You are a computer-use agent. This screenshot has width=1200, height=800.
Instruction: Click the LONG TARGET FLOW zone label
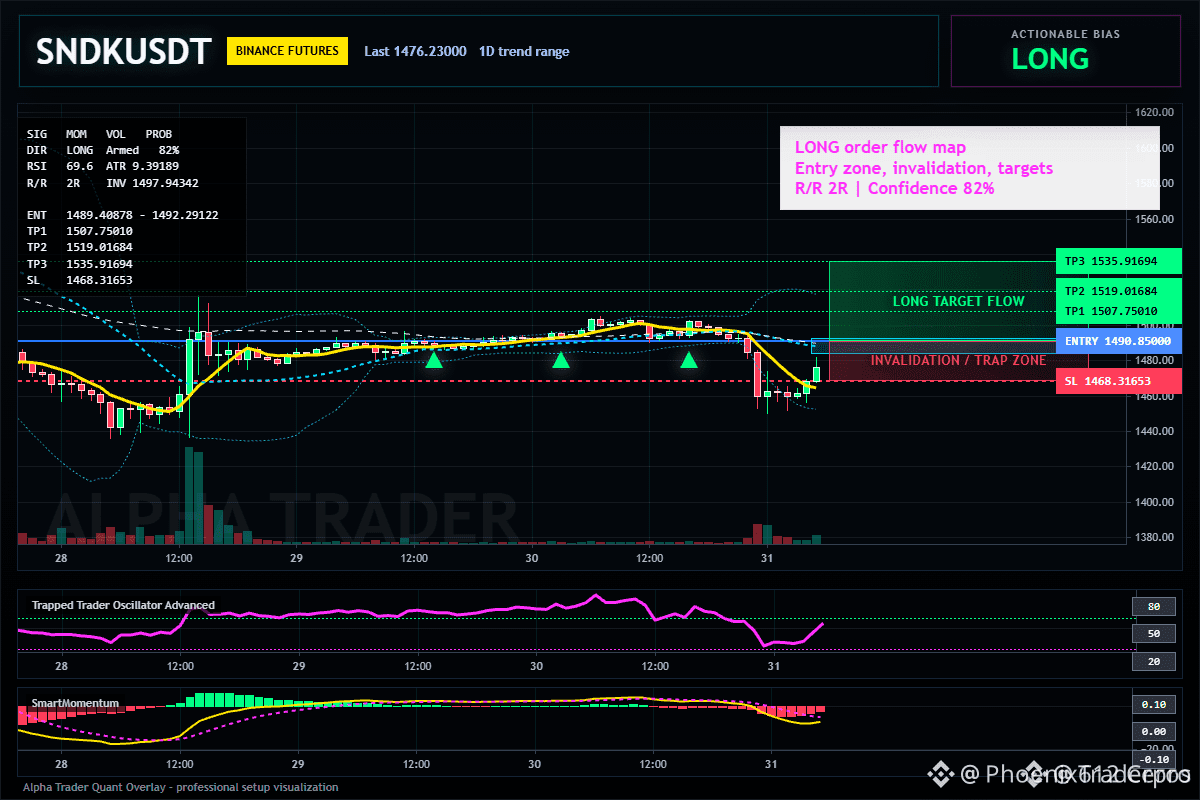(958, 301)
